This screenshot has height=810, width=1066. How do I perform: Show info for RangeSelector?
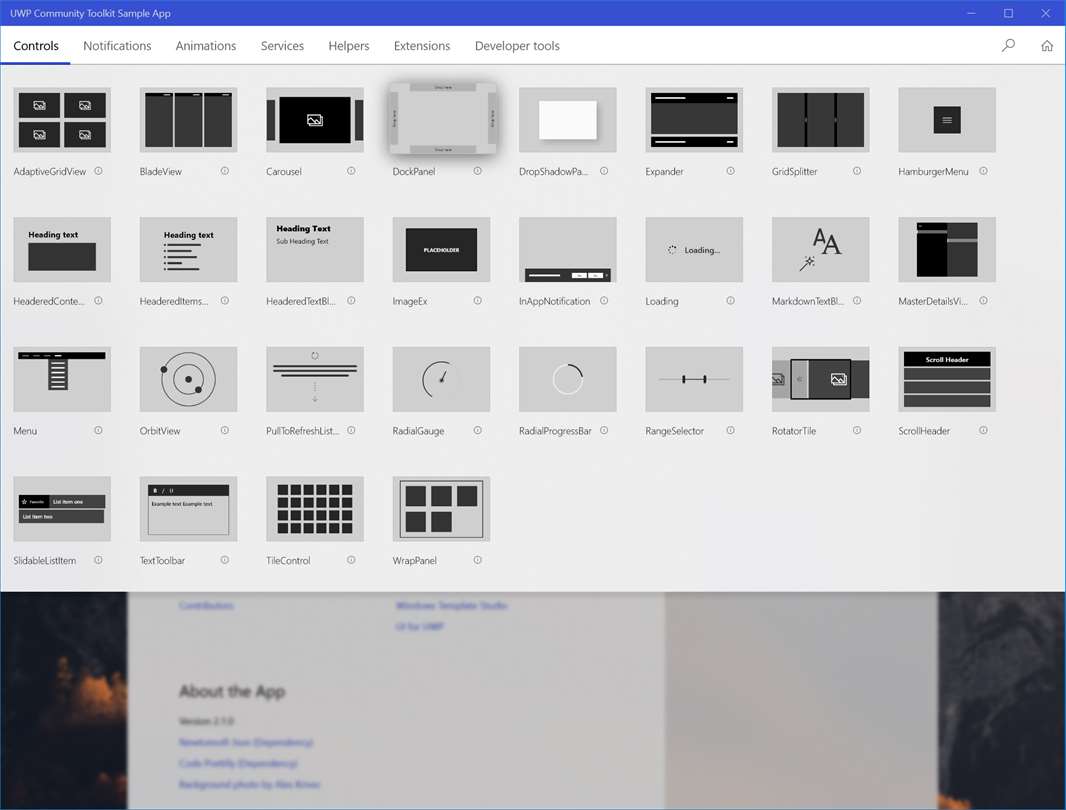(731, 431)
